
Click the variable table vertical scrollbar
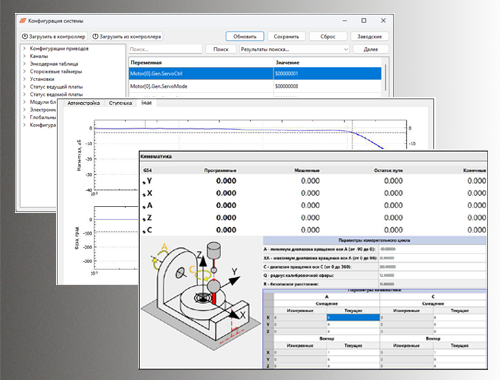click(x=386, y=77)
